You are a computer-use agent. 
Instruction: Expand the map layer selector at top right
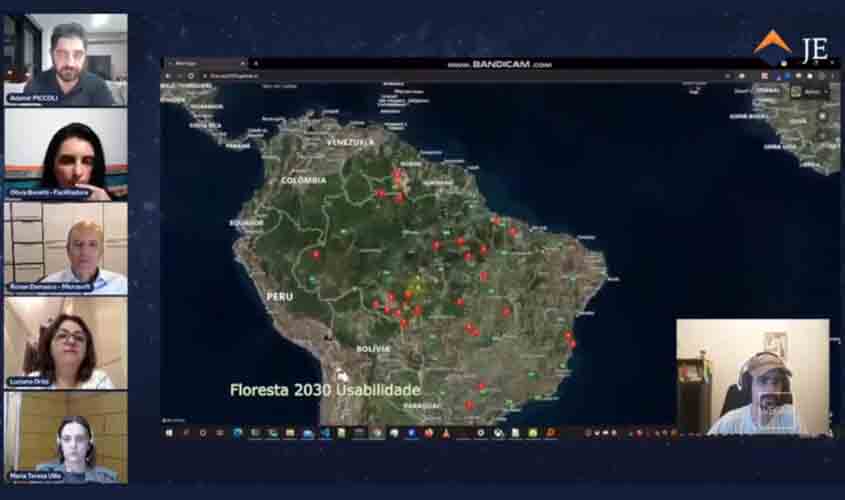pyautogui.click(x=810, y=92)
